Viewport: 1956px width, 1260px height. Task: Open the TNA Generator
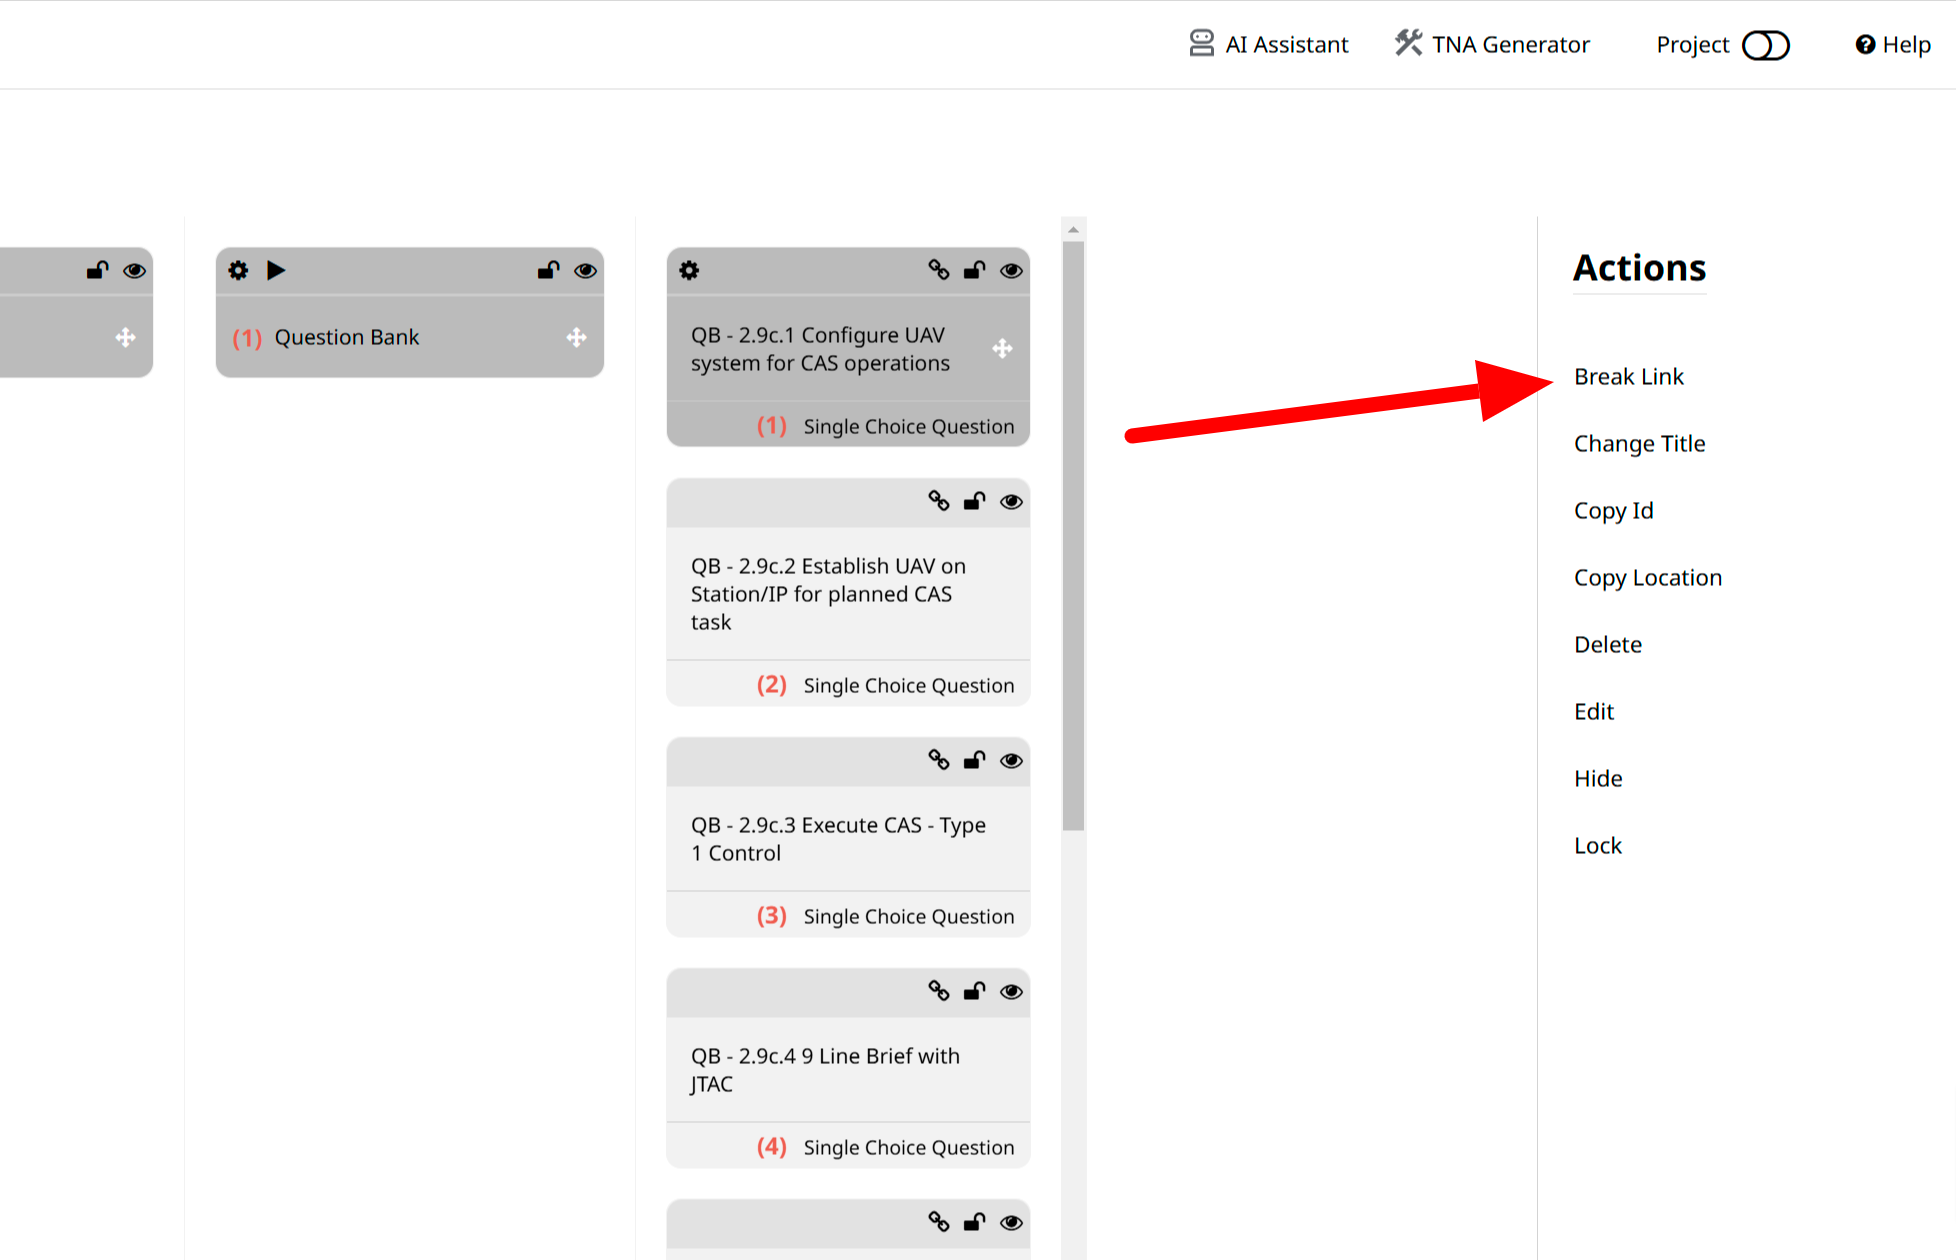click(x=1492, y=45)
